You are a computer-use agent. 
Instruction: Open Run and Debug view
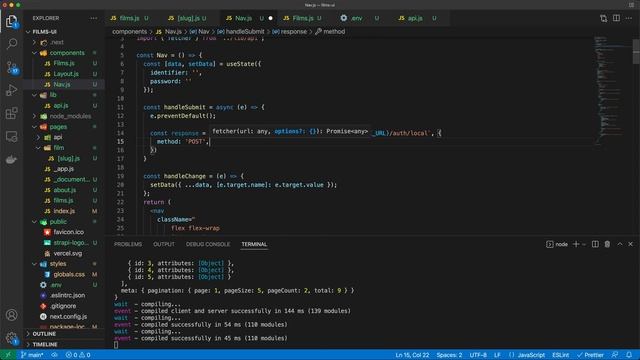(x=11, y=90)
